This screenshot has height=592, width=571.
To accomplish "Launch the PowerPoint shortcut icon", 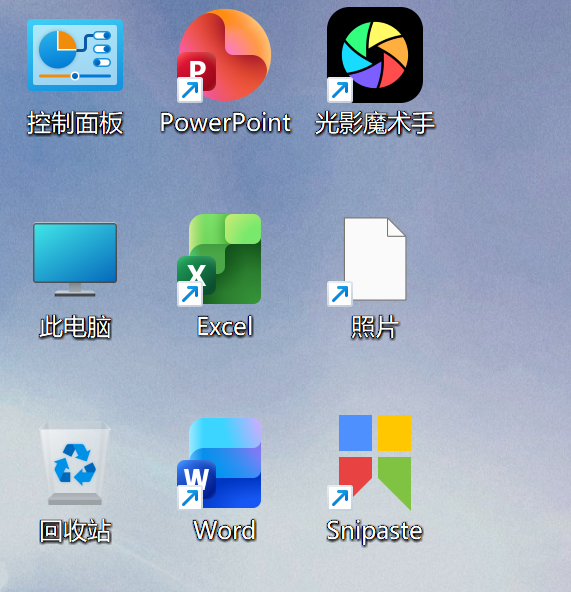I will click(x=224, y=55).
